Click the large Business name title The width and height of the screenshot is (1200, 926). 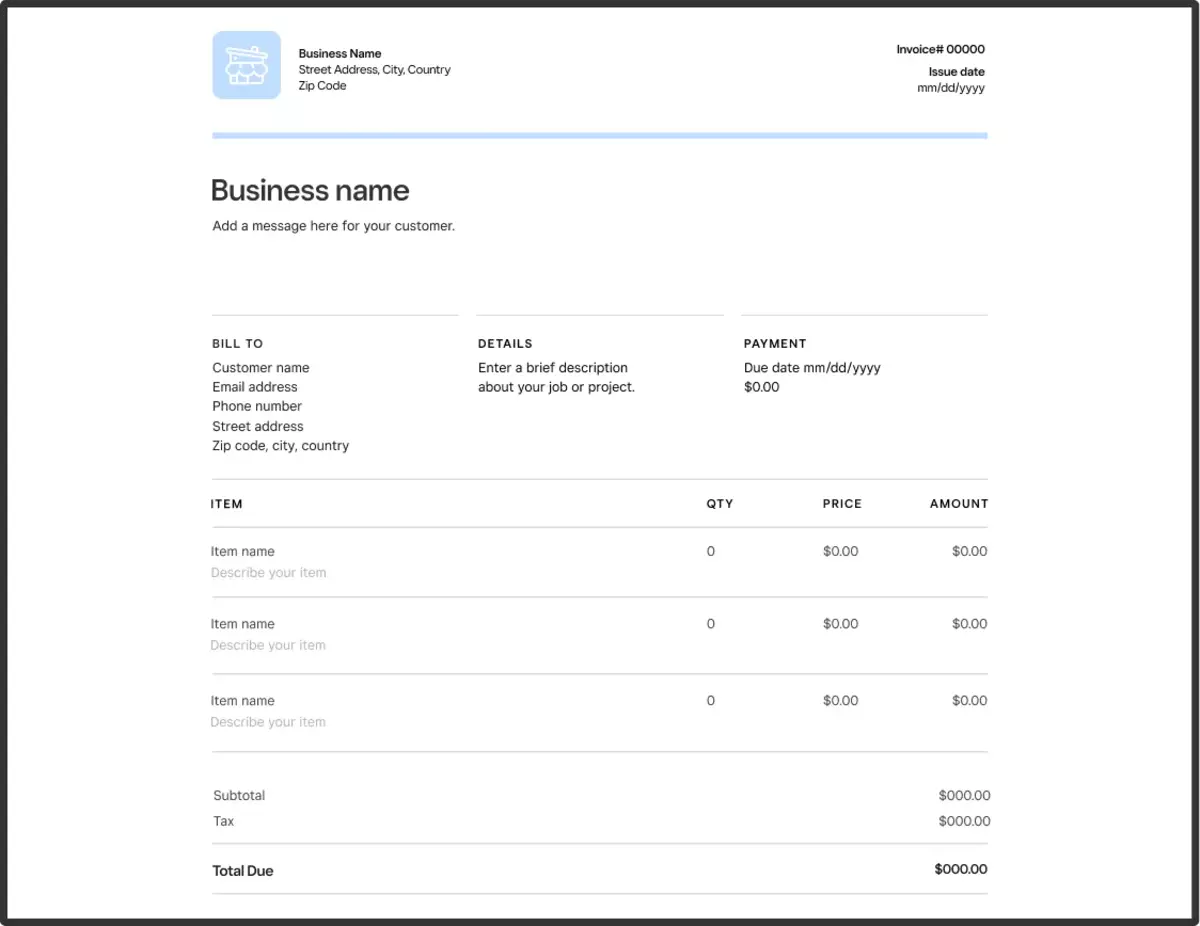pyautogui.click(x=310, y=190)
